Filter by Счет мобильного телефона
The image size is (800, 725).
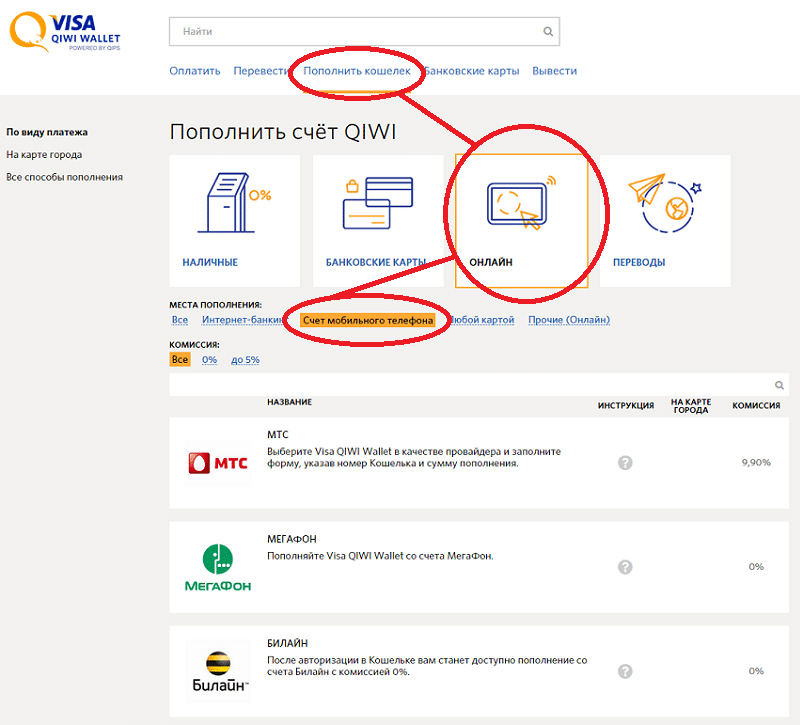pyautogui.click(x=368, y=320)
